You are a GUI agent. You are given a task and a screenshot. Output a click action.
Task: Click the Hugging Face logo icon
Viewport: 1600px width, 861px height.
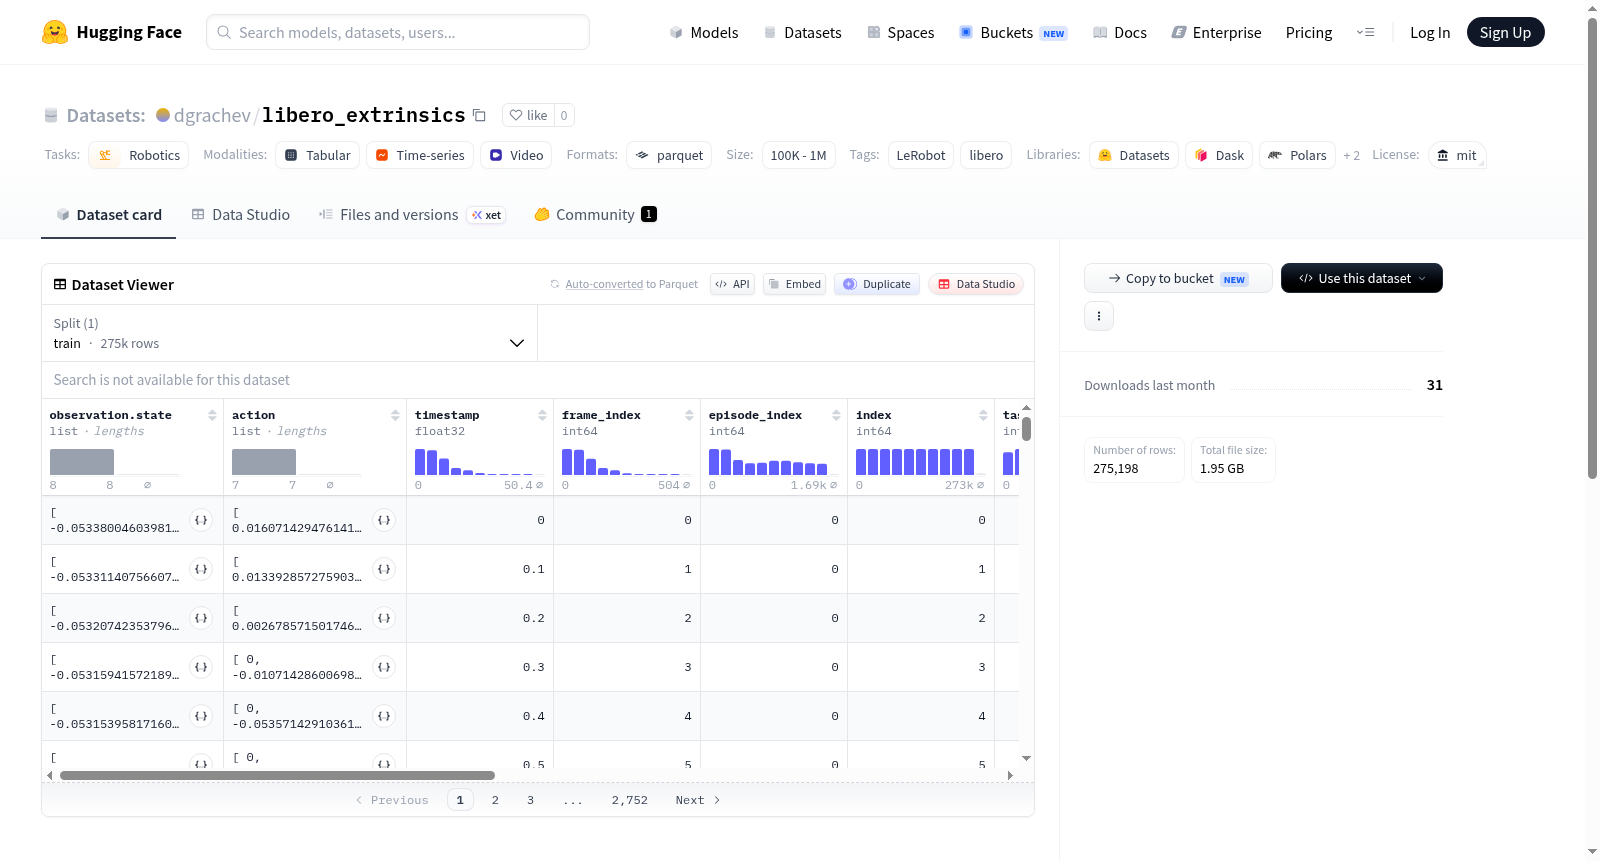(x=55, y=32)
